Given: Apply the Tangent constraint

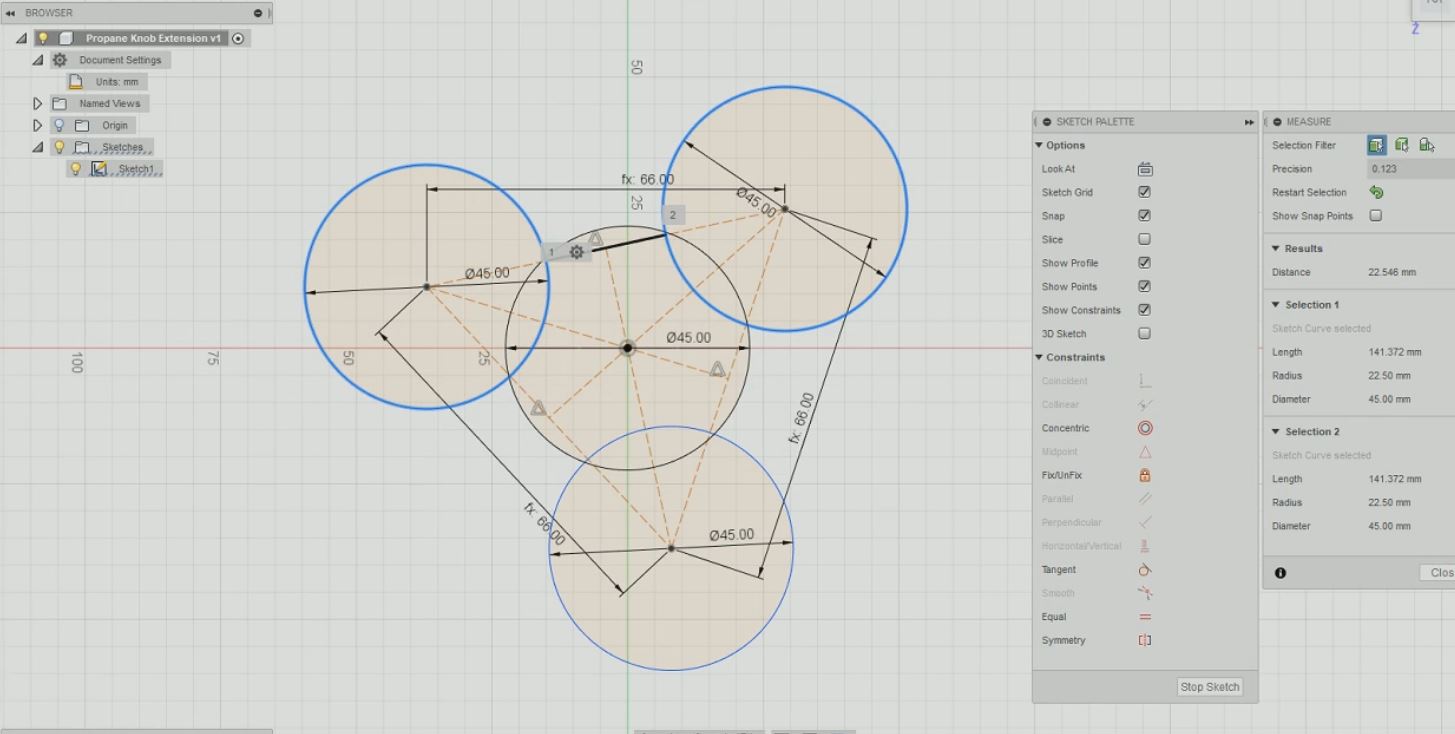Looking at the screenshot, I should (x=1145, y=570).
